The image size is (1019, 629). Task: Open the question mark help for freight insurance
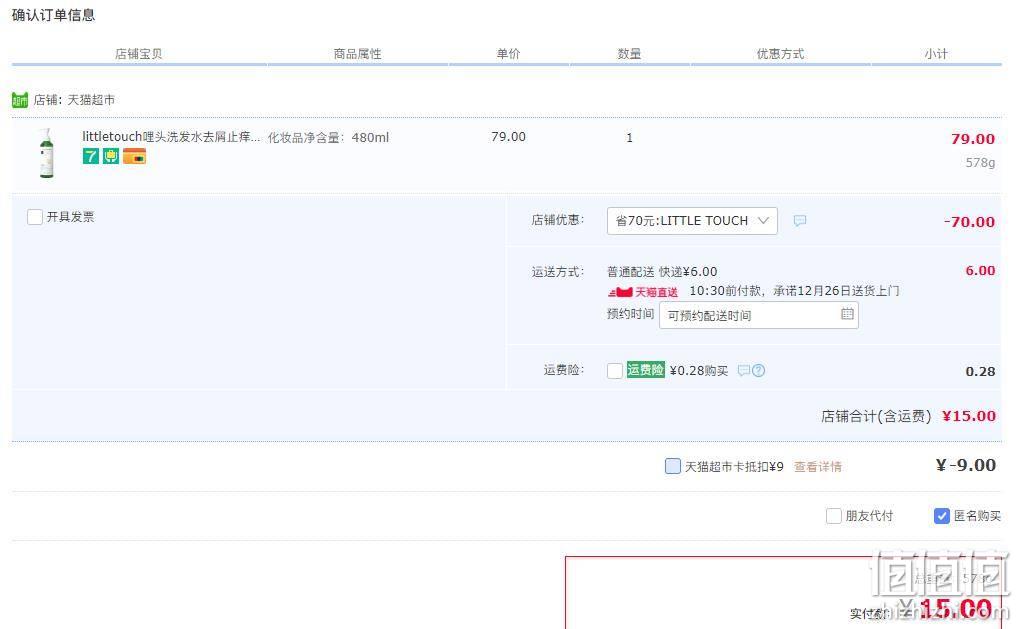point(758,370)
